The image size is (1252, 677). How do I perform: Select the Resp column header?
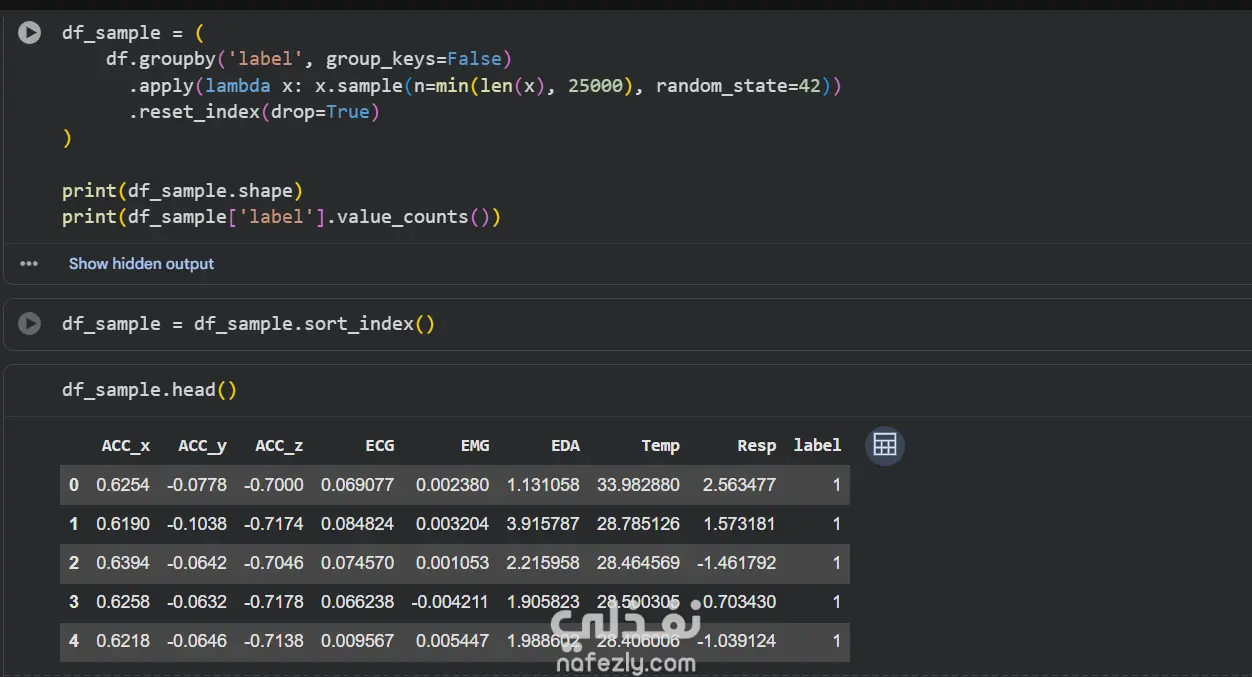click(756, 446)
